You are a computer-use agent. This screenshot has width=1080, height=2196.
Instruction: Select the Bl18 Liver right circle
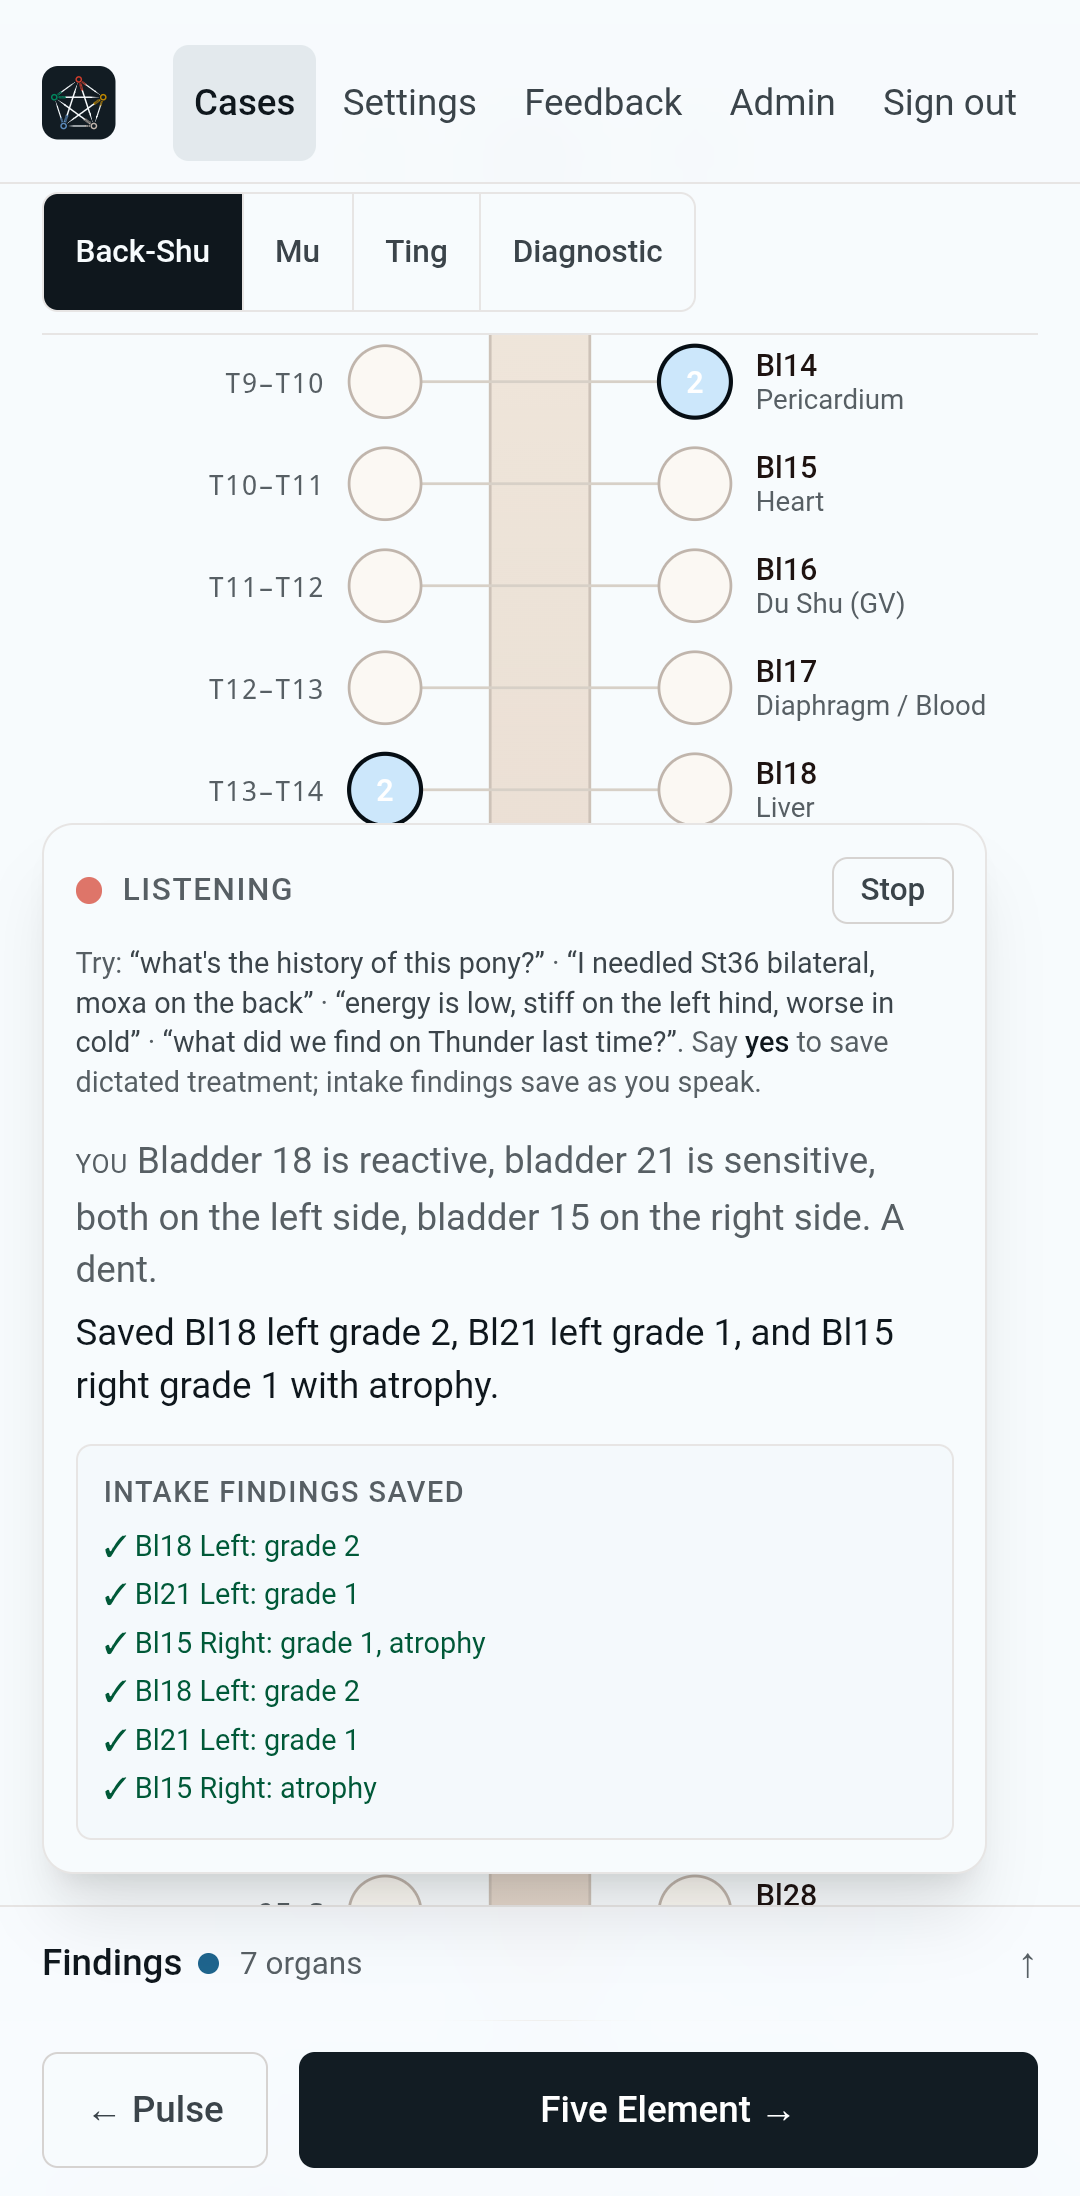pyautogui.click(x=695, y=789)
